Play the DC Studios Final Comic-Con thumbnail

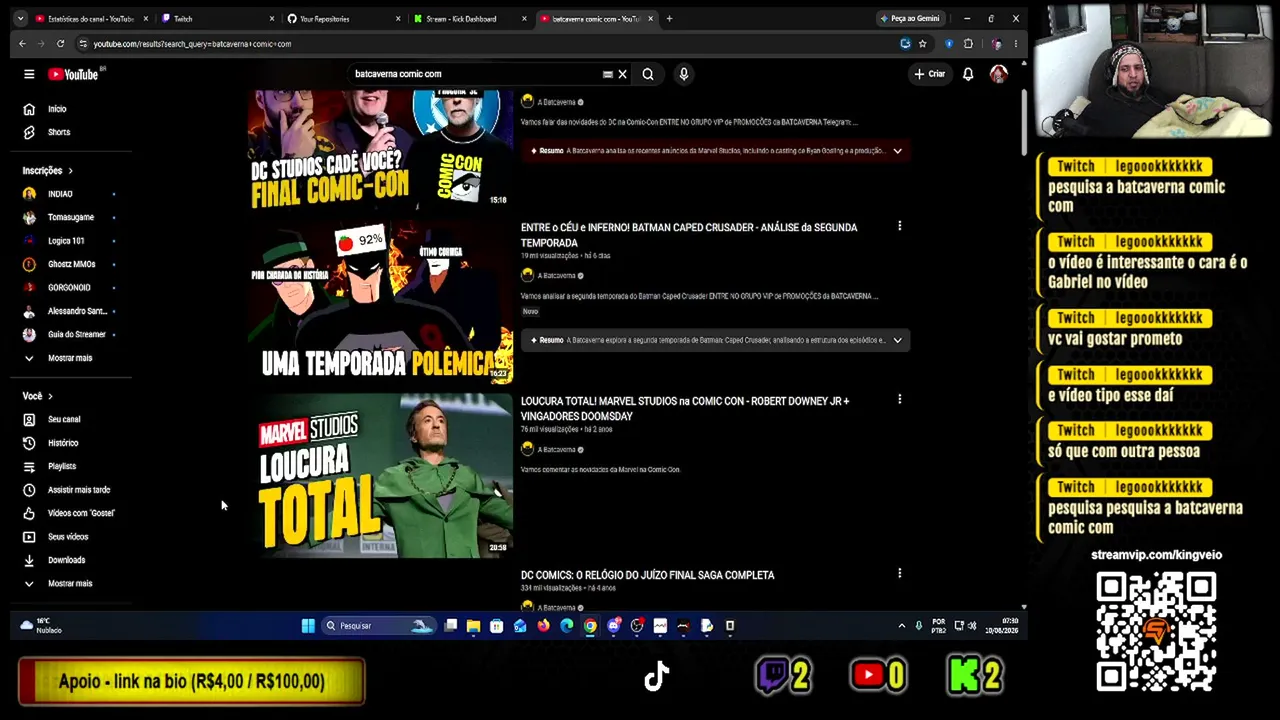380,150
